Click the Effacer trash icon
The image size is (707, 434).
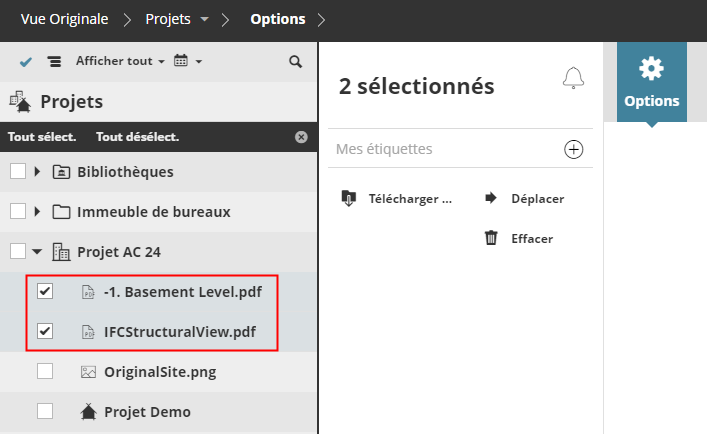pyautogui.click(x=491, y=238)
